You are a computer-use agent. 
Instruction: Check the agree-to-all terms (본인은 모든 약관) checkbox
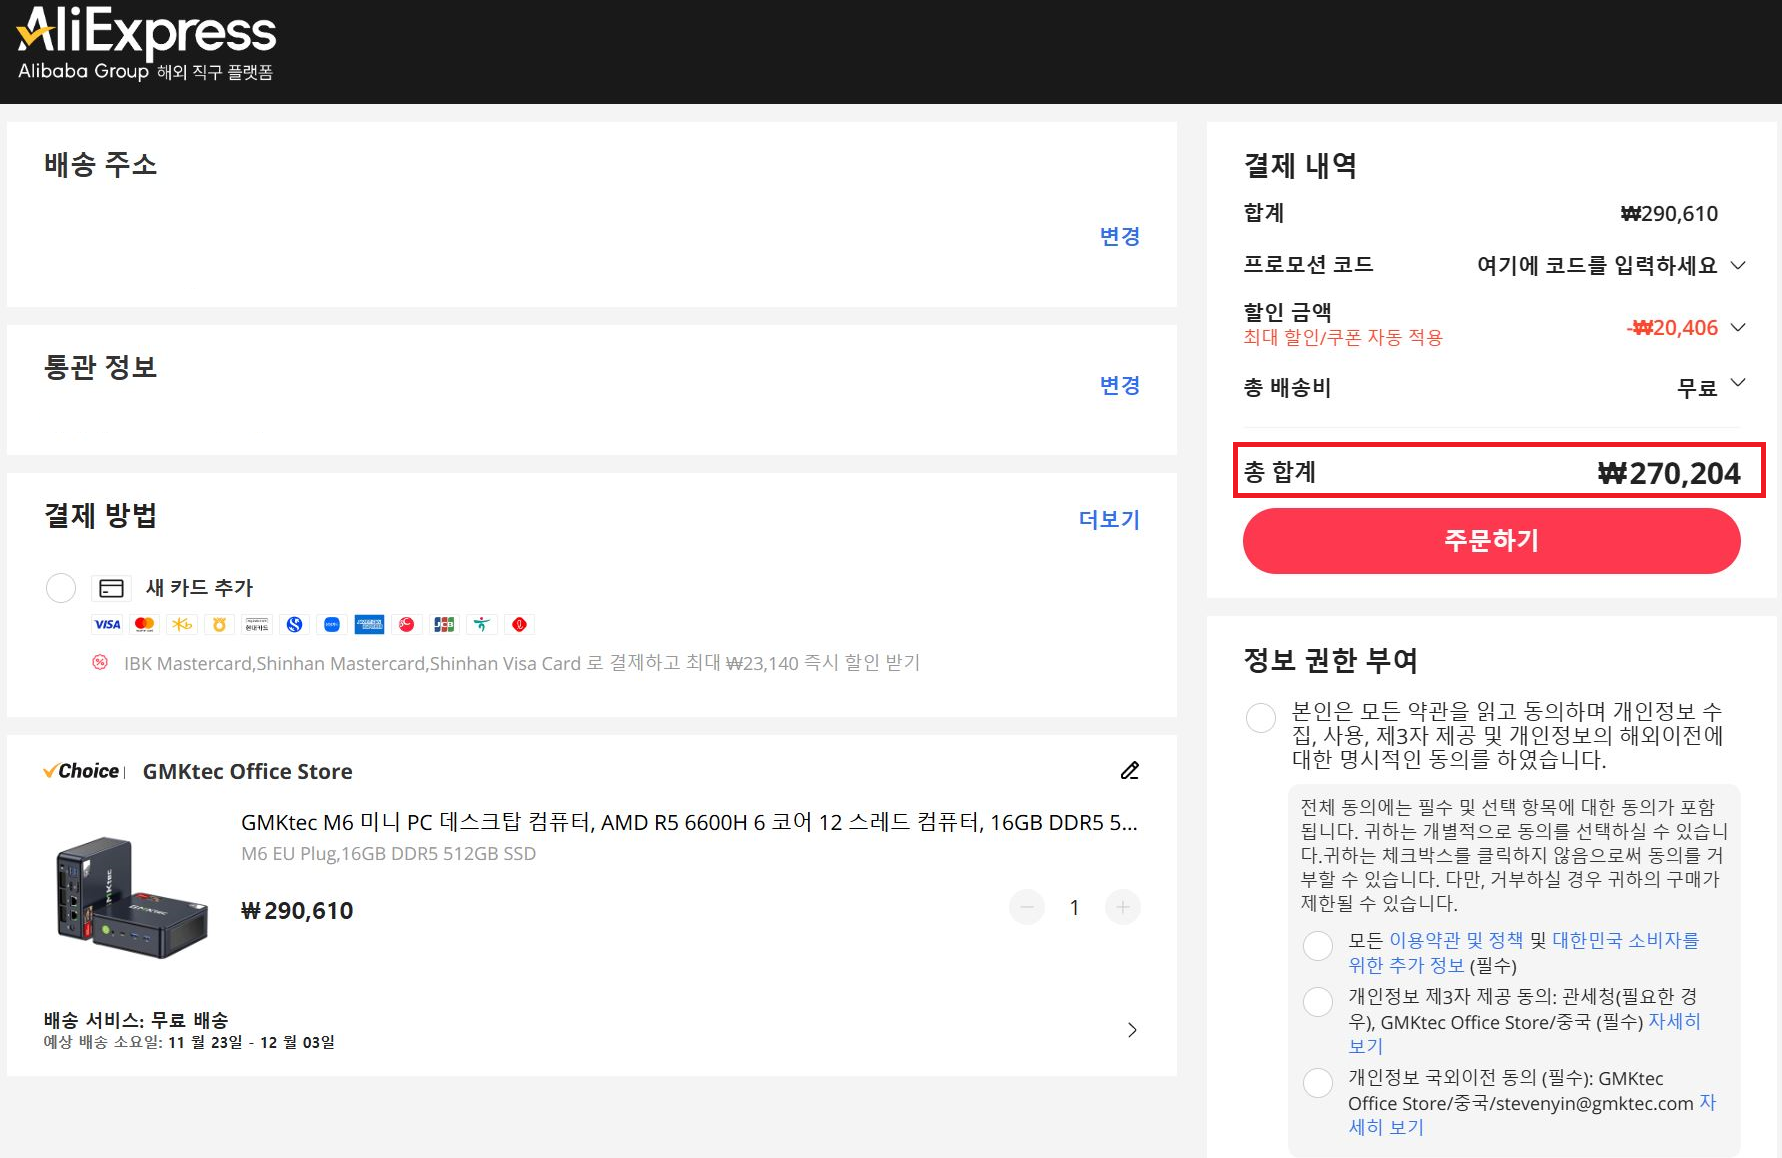pos(1261,717)
